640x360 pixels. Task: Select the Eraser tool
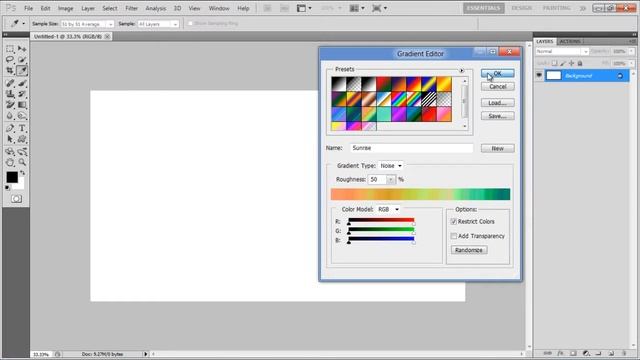[x=10, y=105]
